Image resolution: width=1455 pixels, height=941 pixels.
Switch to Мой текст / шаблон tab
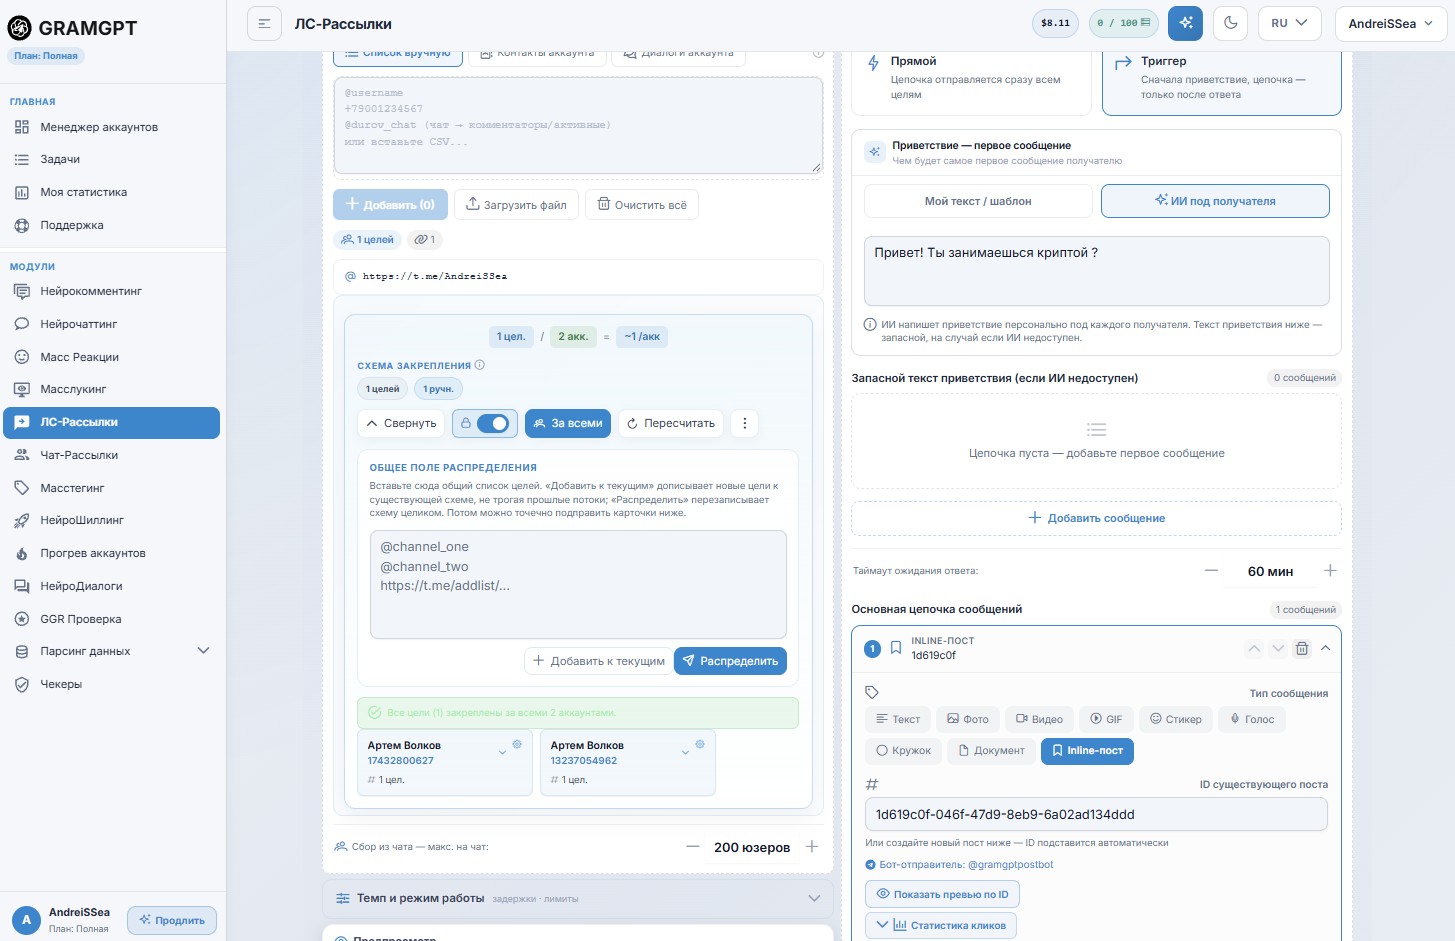pyautogui.click(x=978, y=201)
